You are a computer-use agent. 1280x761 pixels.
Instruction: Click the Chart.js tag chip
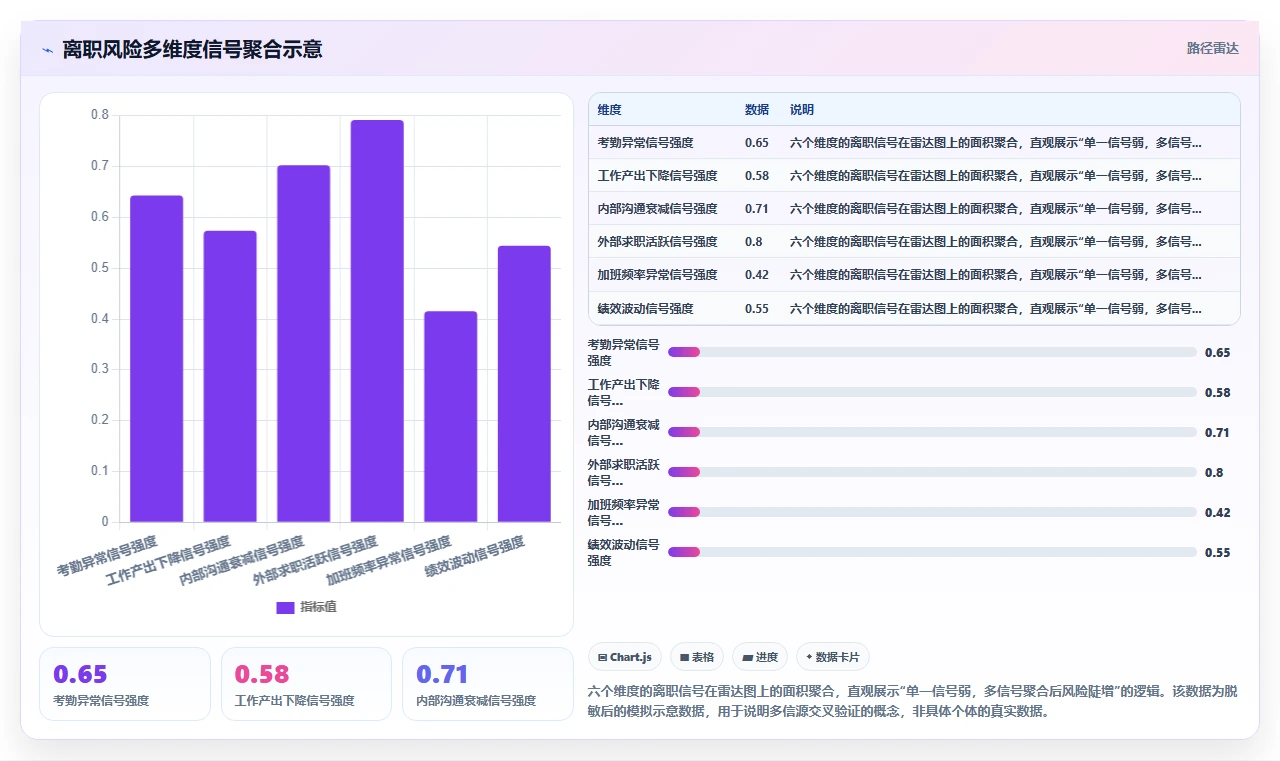[625, 657]
